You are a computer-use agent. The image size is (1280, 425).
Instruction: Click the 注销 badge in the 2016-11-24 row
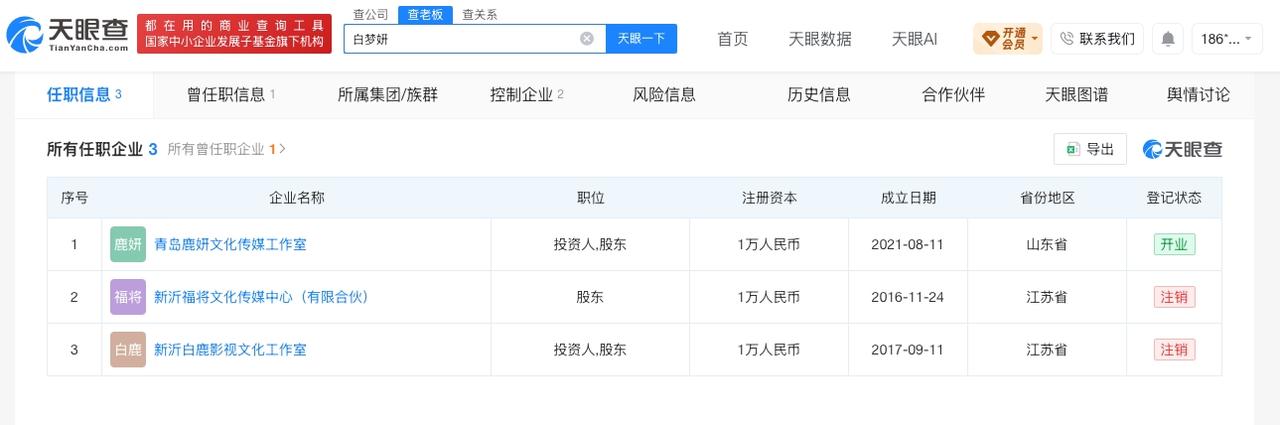click(x=1174, y=297)
